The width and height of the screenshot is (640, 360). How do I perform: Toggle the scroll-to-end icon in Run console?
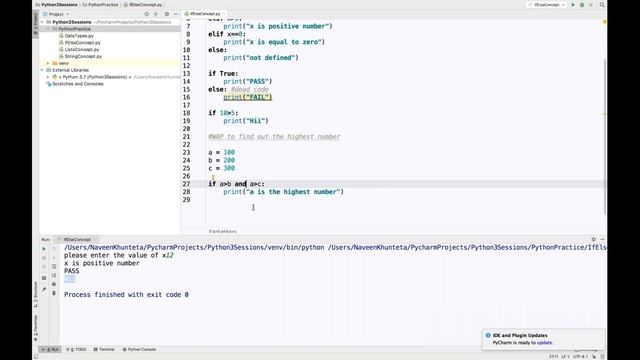click(54, 276)
